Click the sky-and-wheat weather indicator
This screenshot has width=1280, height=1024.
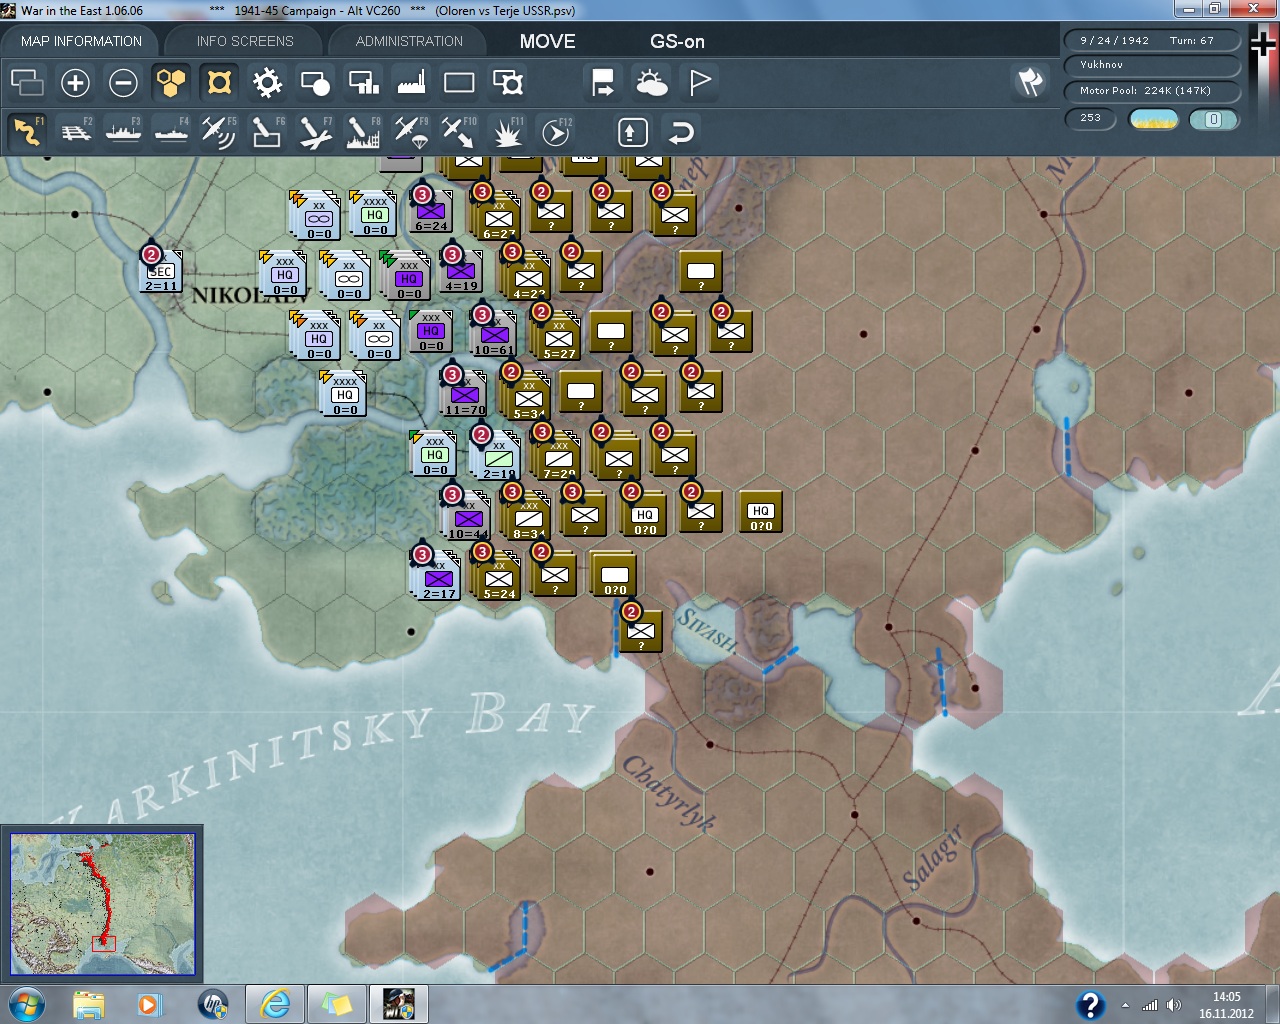tap(1153, 119)
